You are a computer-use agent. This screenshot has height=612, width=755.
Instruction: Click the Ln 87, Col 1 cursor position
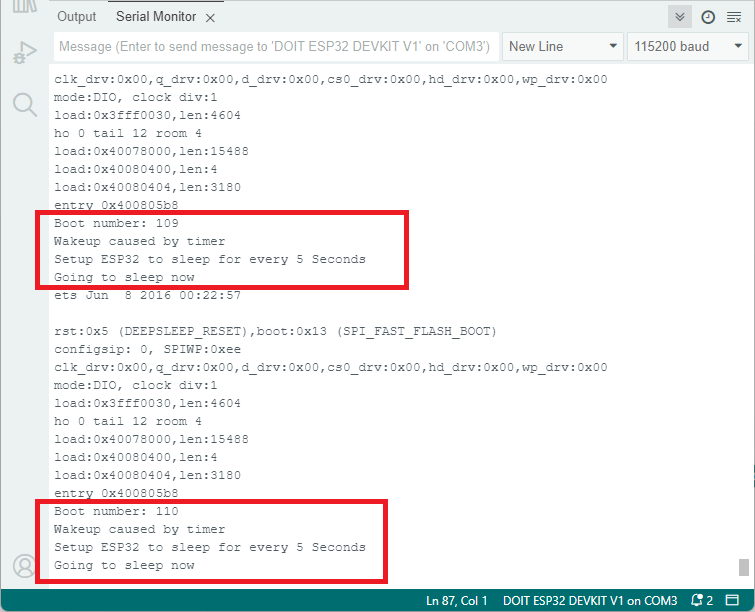[457, 600]
